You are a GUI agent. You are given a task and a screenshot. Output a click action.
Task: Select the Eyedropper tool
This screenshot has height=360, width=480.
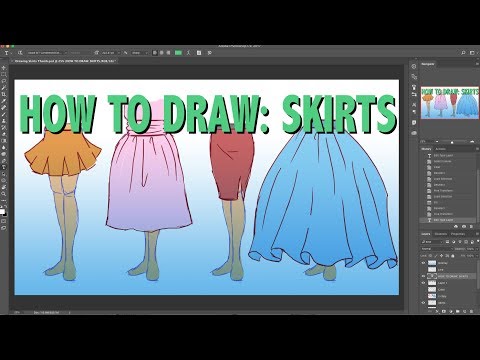4,101
